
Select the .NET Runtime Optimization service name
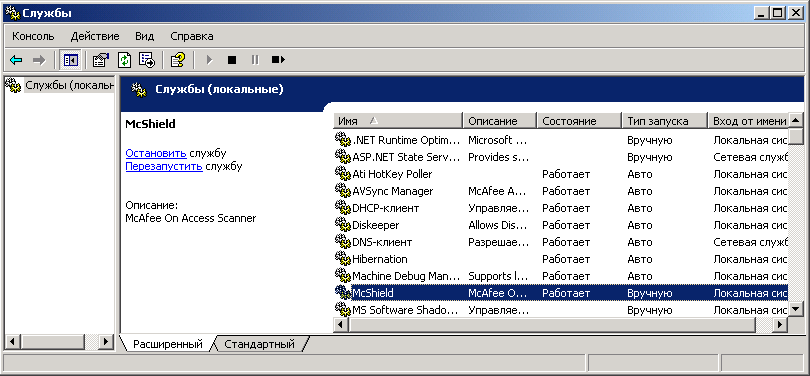tap(406, 140)
